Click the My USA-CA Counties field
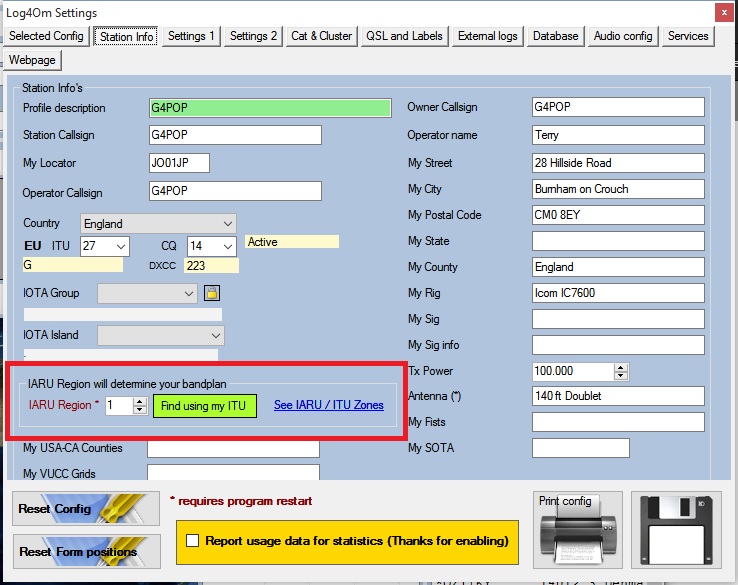The height and width of the screenshot is (585, 738). point(233,449)
